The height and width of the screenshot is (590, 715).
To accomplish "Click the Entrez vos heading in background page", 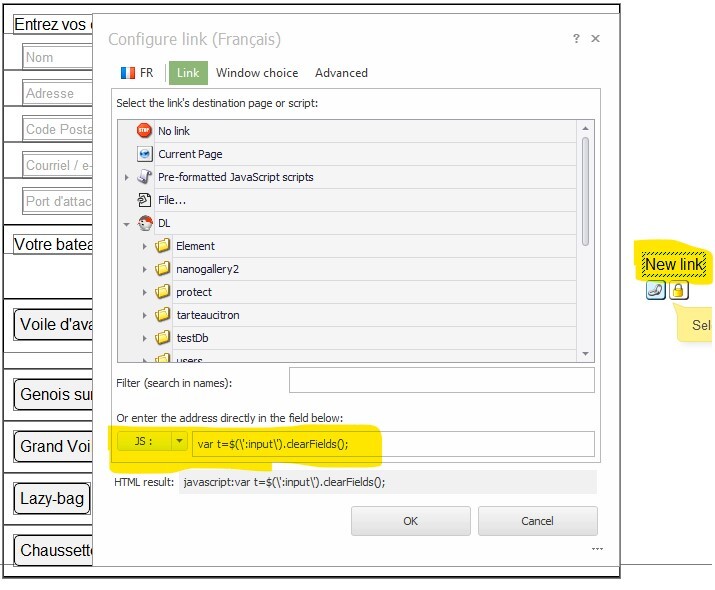I will click(53, 24).
